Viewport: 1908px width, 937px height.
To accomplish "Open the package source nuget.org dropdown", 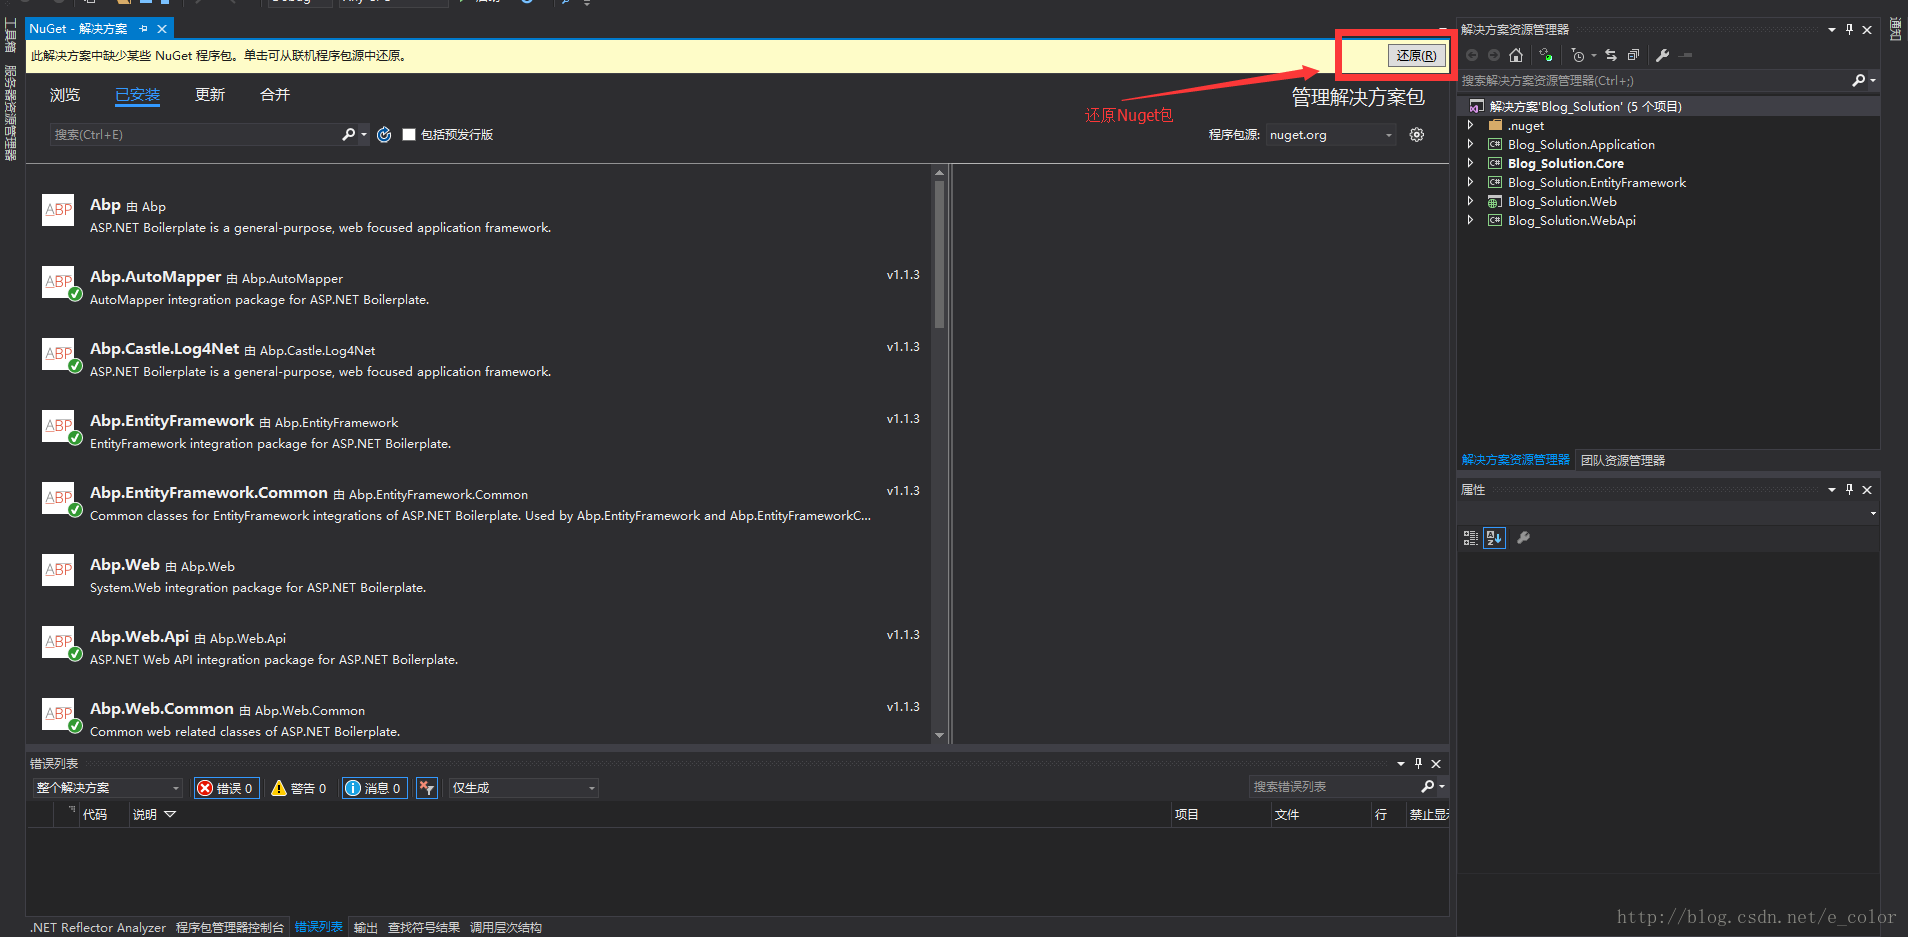I will [1331, 135].
